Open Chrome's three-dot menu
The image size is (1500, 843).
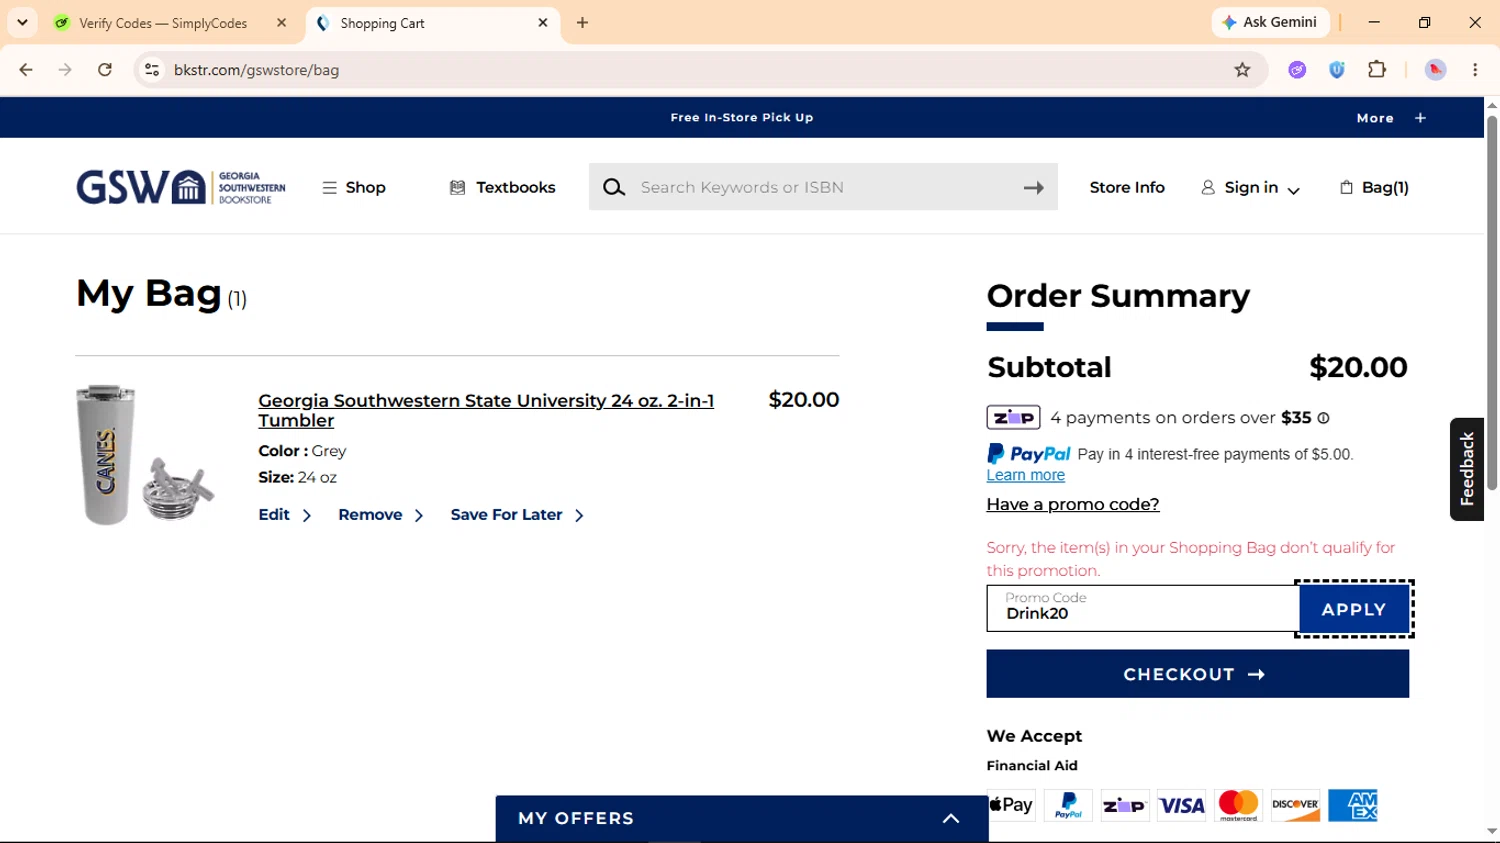click(1475, 70)
